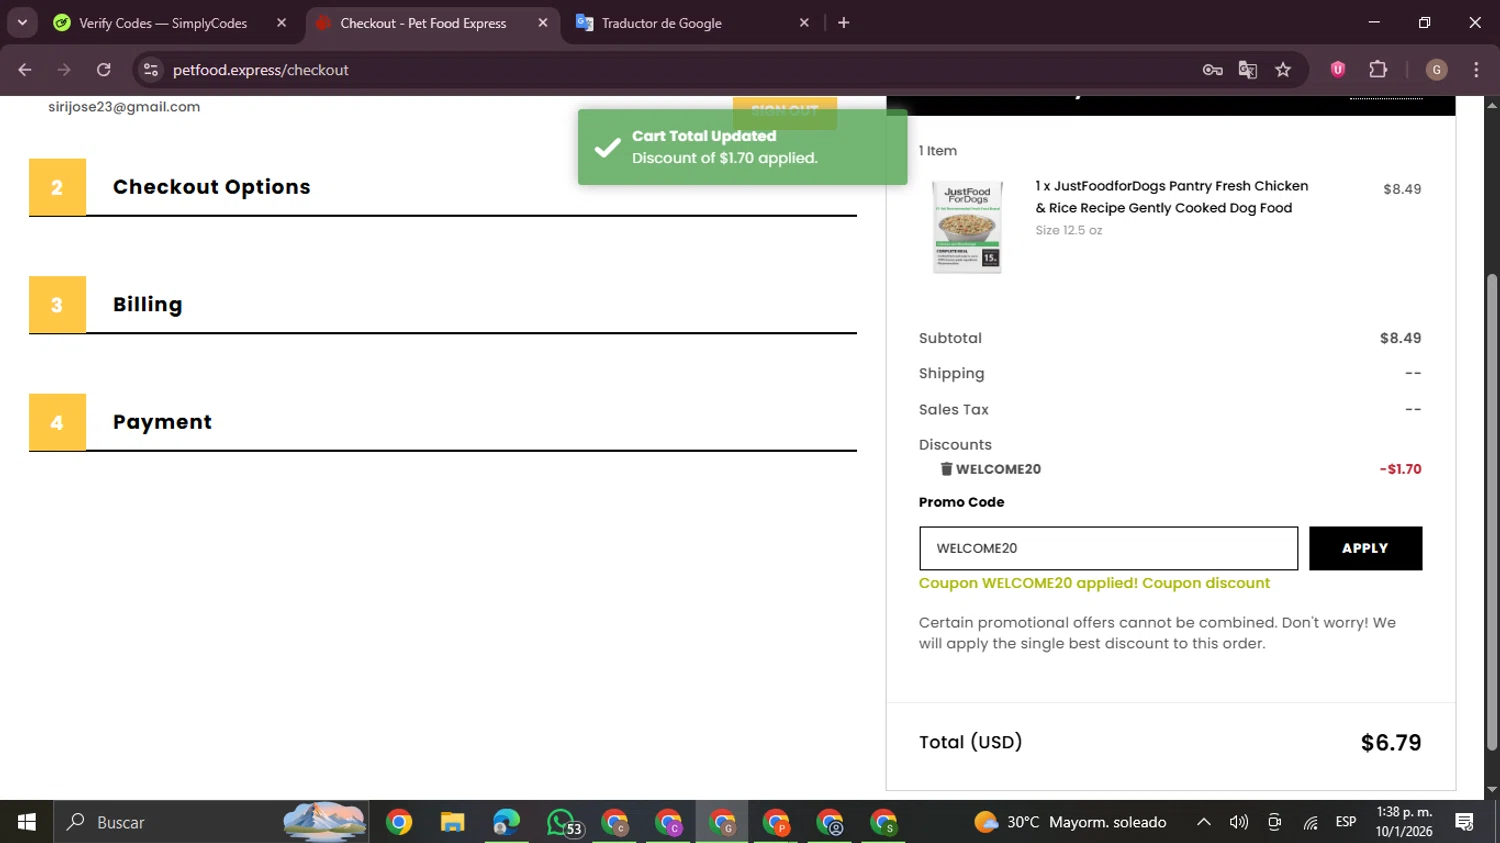
Task: Click the discount value -$1.70
Action: (1400, 469)
